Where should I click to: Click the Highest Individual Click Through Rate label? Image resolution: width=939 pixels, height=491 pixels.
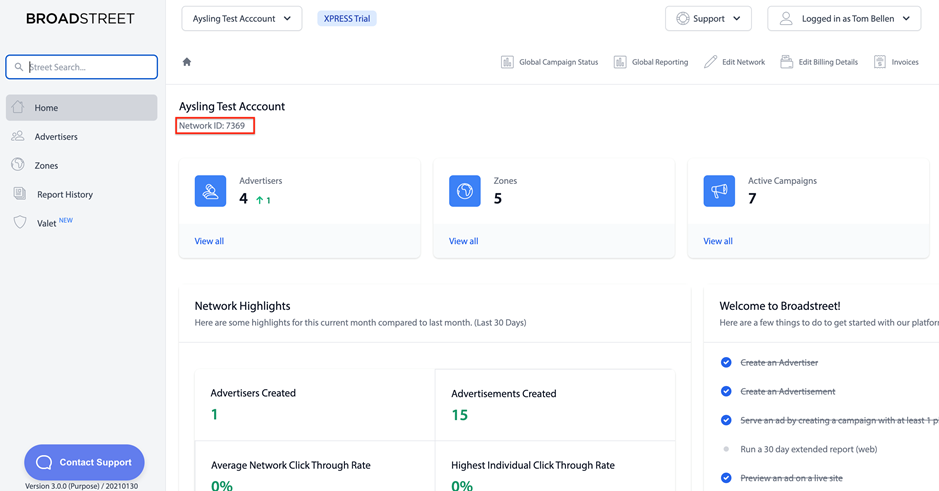point(533,465)
